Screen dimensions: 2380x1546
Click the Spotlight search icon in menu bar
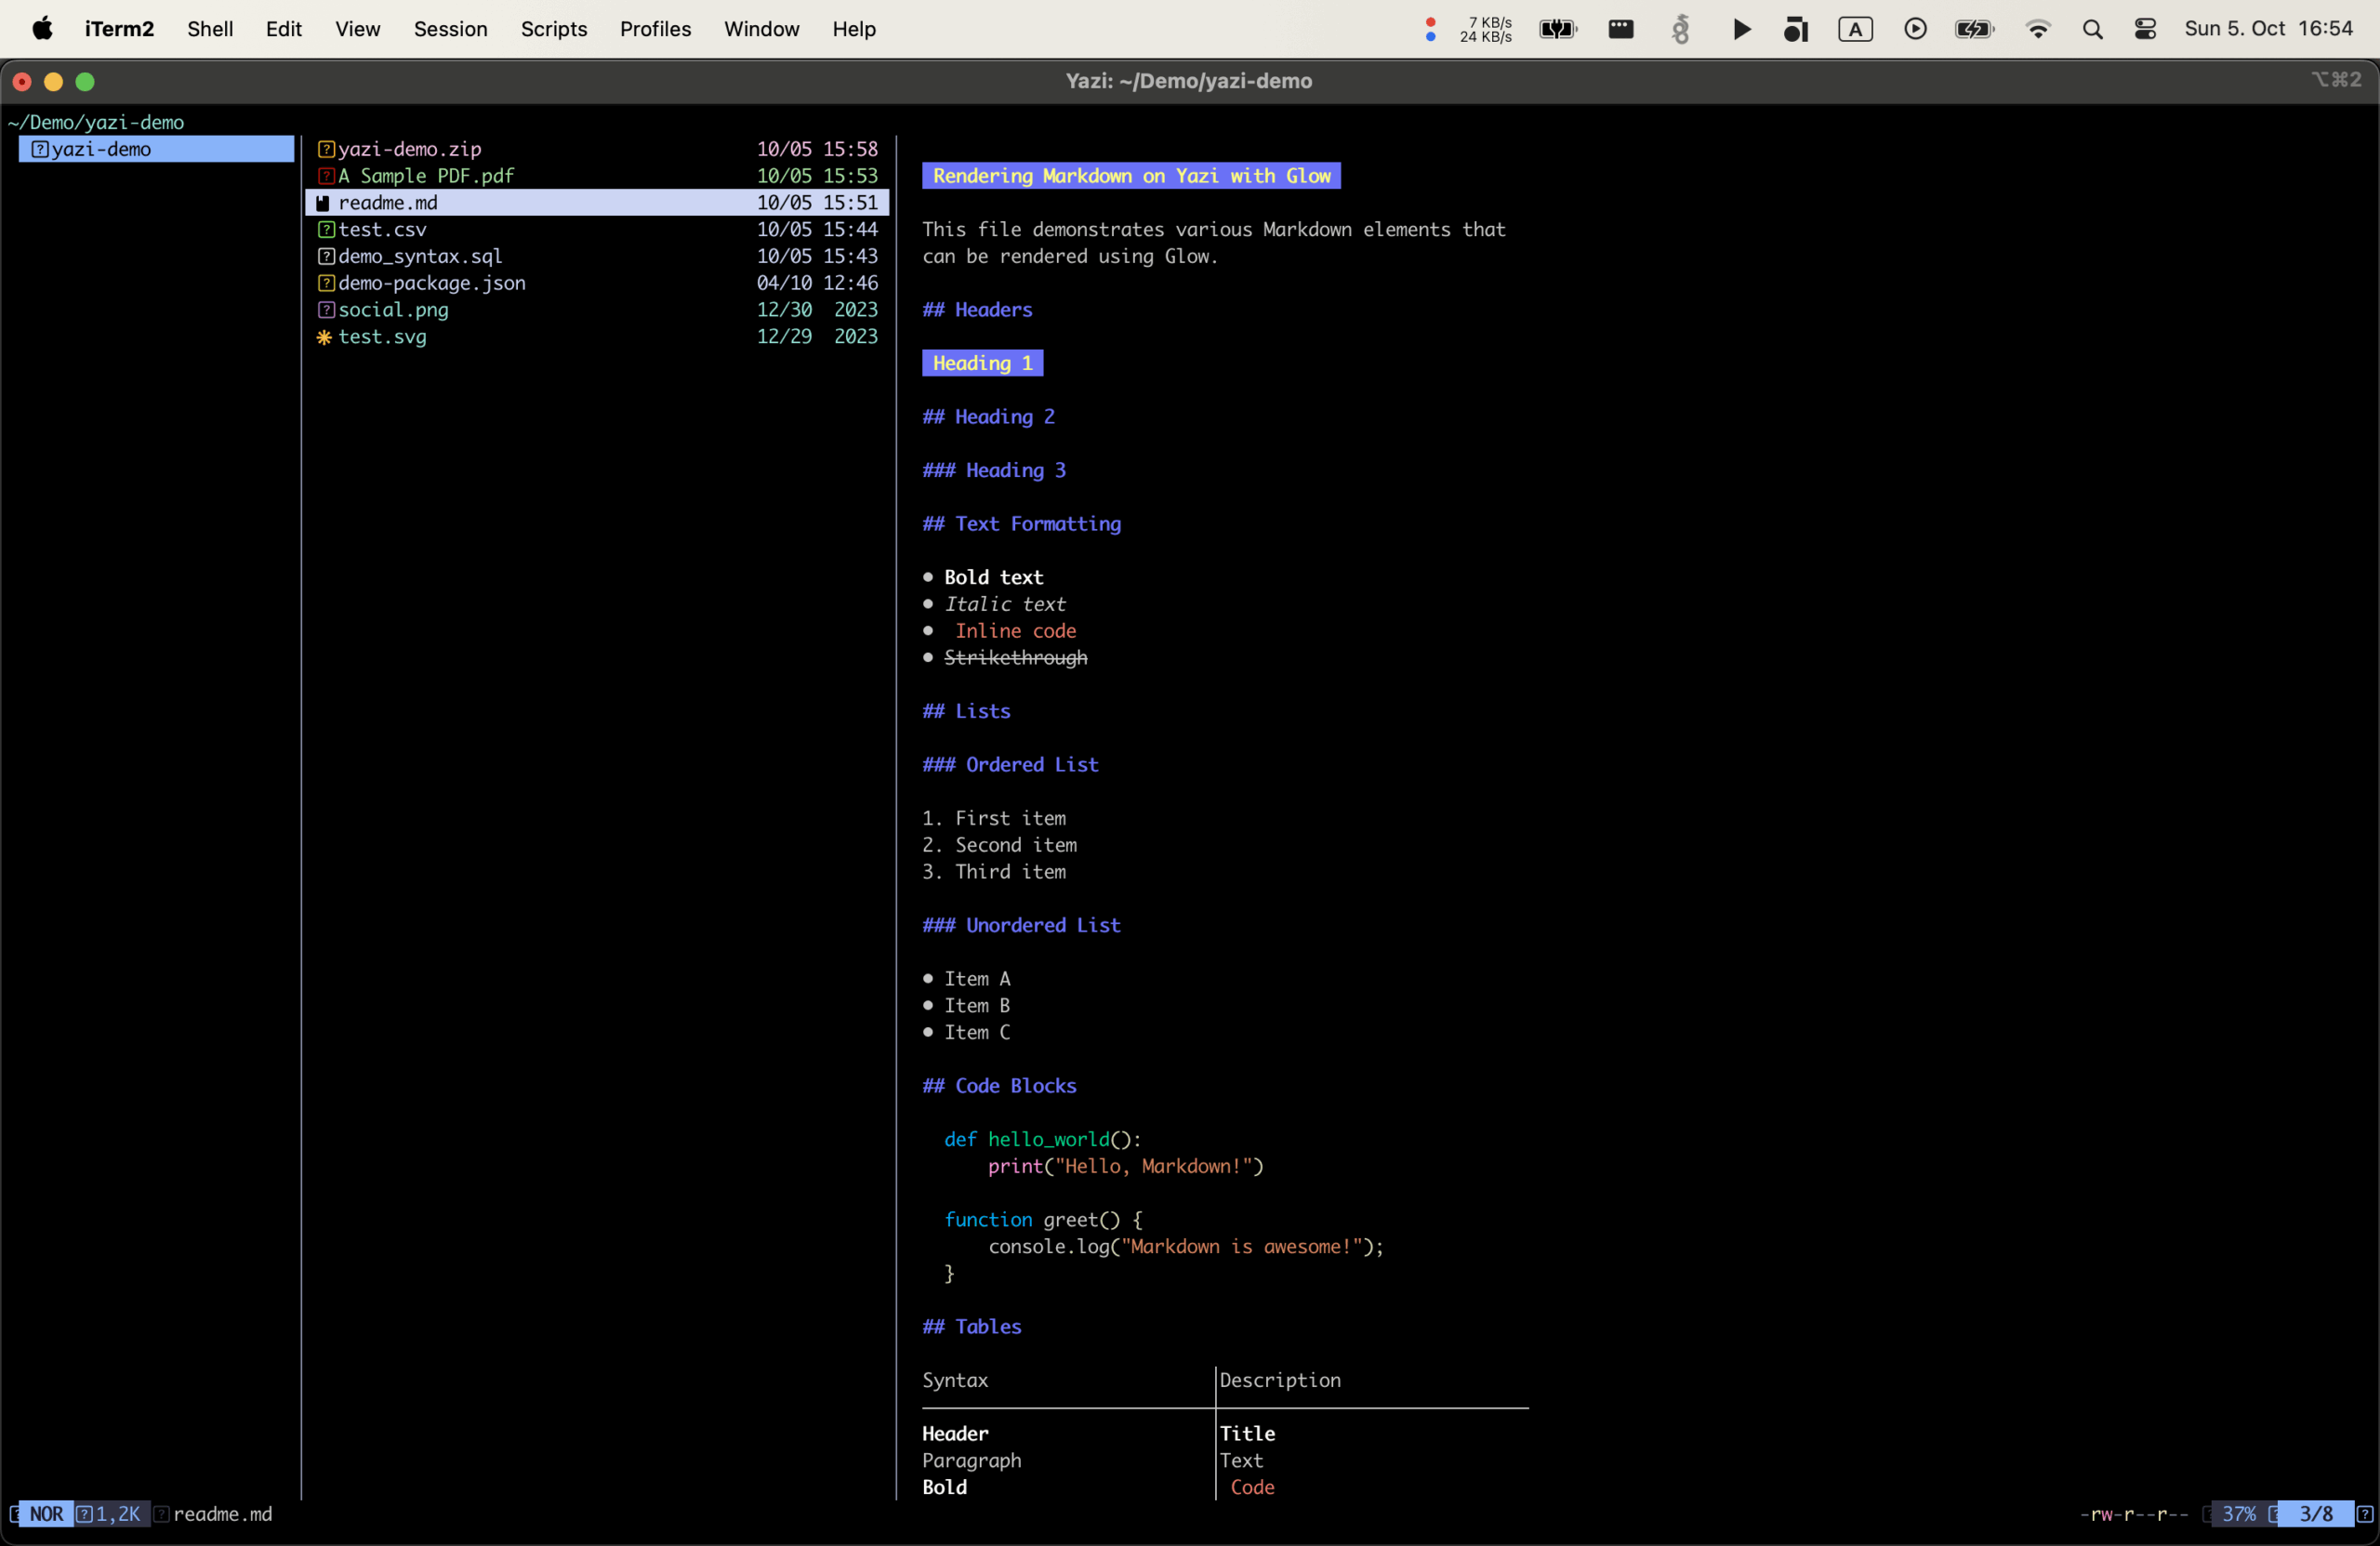(2092, 29)
